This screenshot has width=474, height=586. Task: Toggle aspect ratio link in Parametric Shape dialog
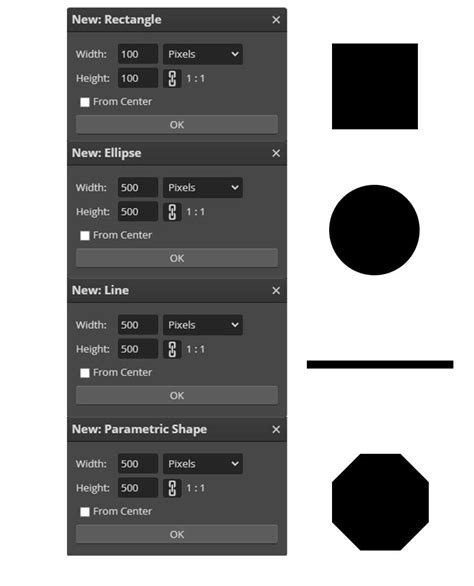pos(172,488)
